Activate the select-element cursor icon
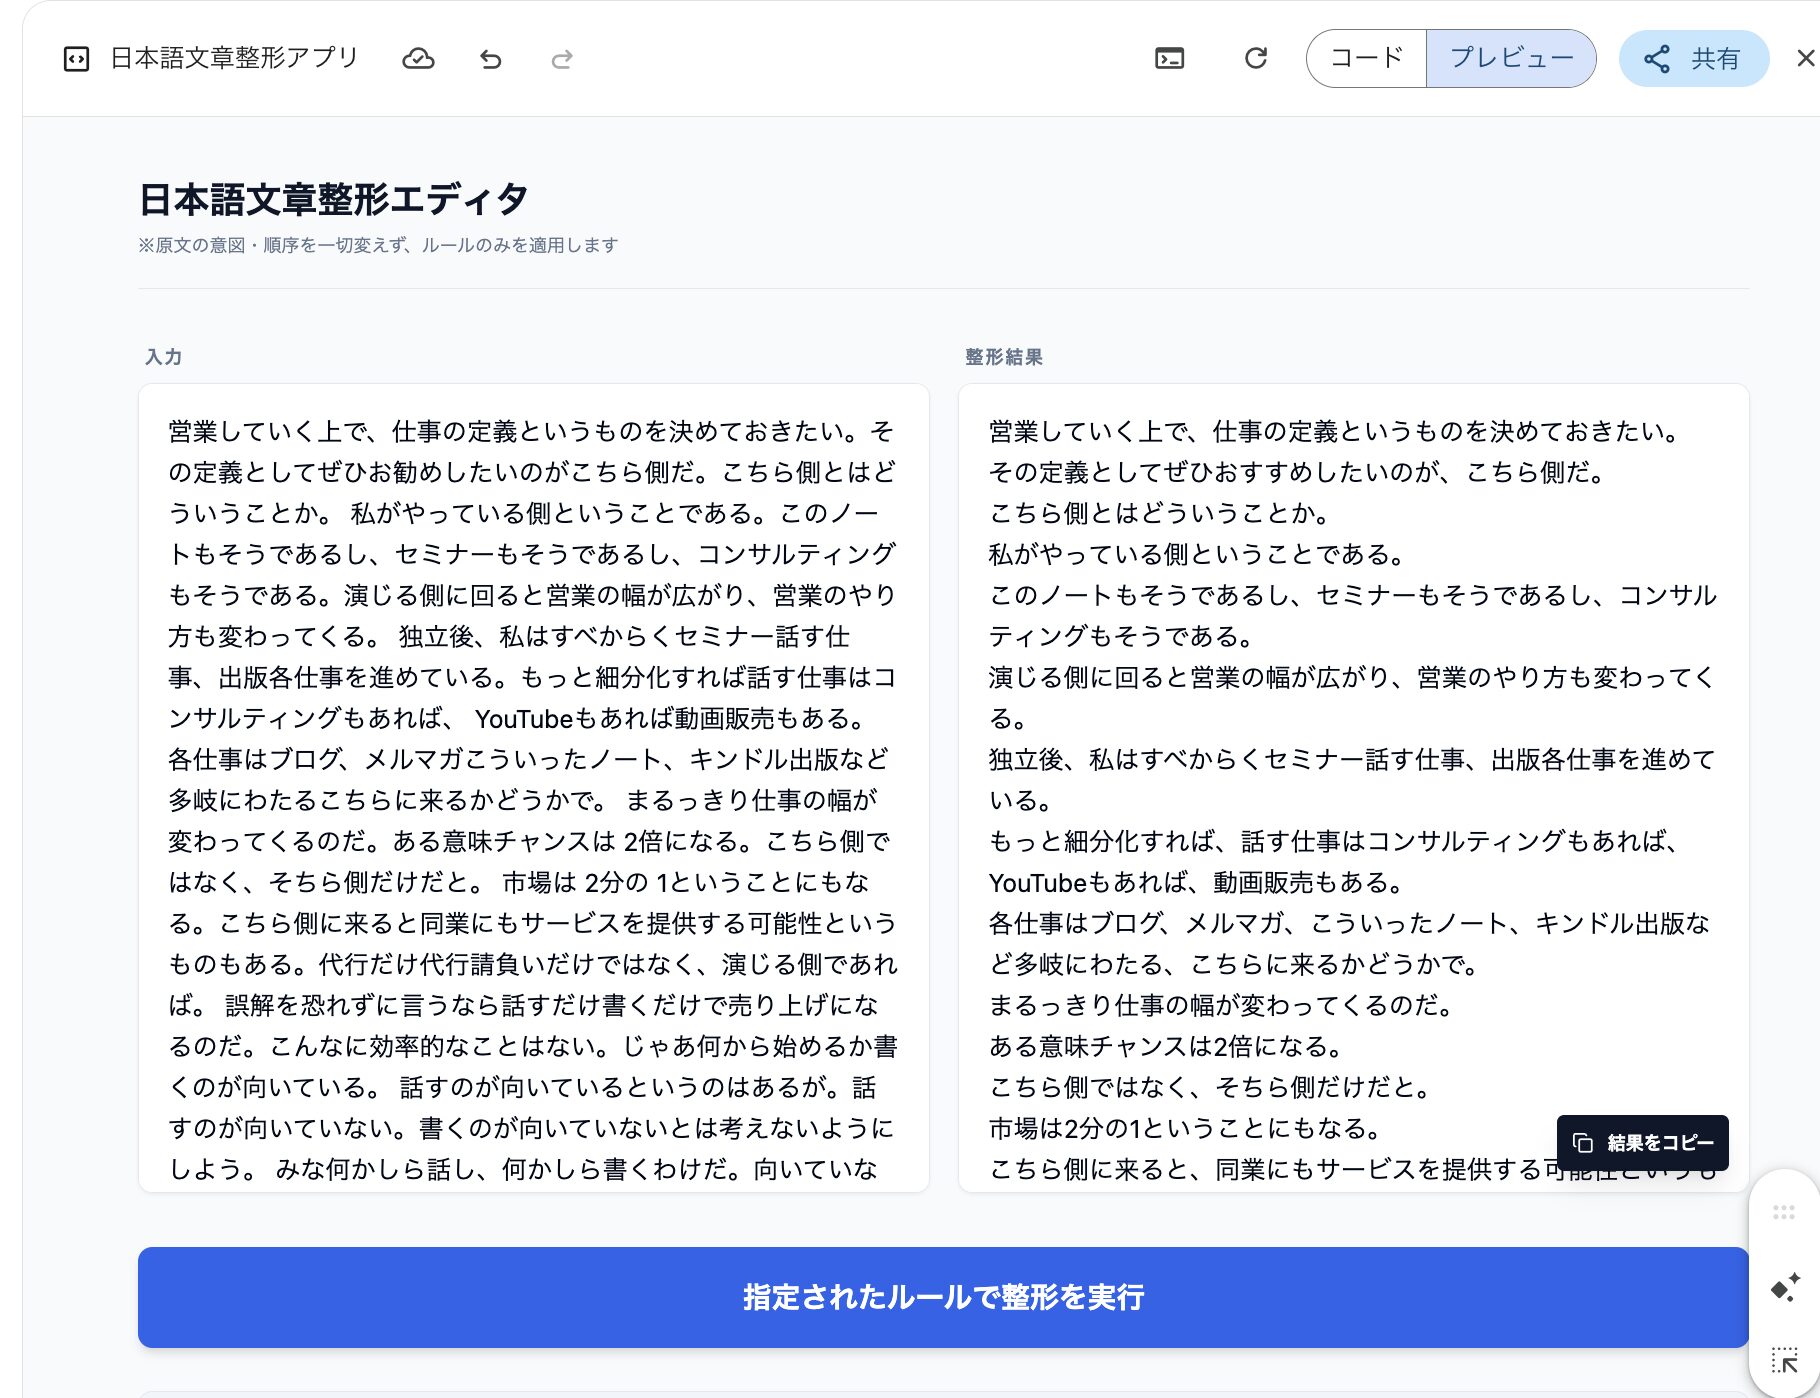Screen dimensions: 1820x1398 tap(1784, 1360)
